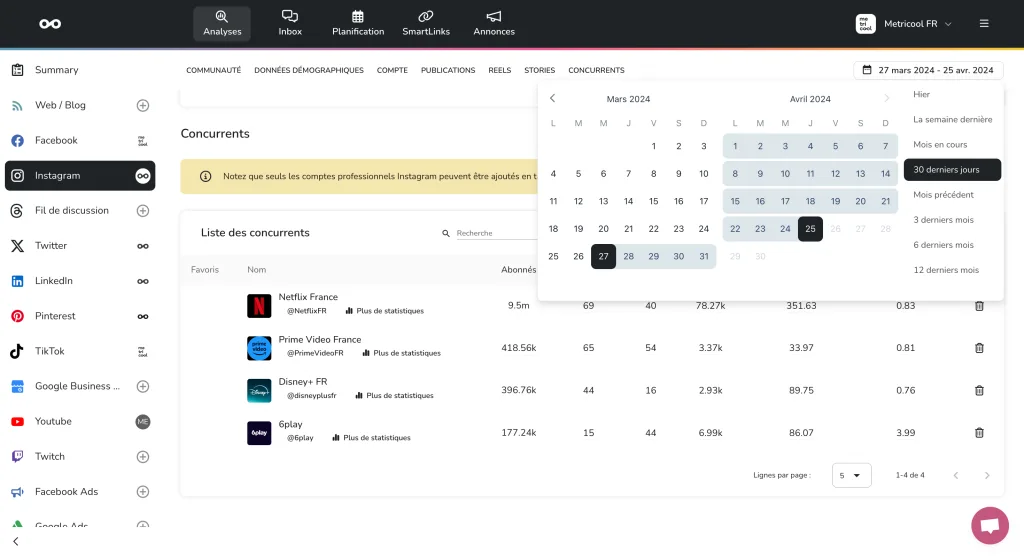Open the chat support bubble
This screenshot has height=557, width=1024.
tap(989, 525)
